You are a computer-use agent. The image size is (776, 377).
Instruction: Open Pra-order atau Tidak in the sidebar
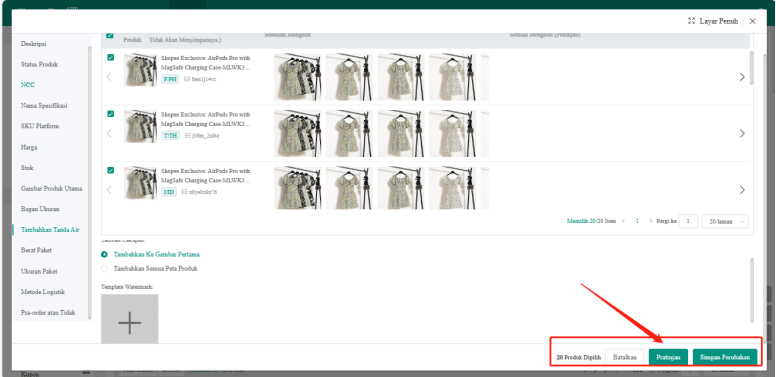tap(48, 313)
